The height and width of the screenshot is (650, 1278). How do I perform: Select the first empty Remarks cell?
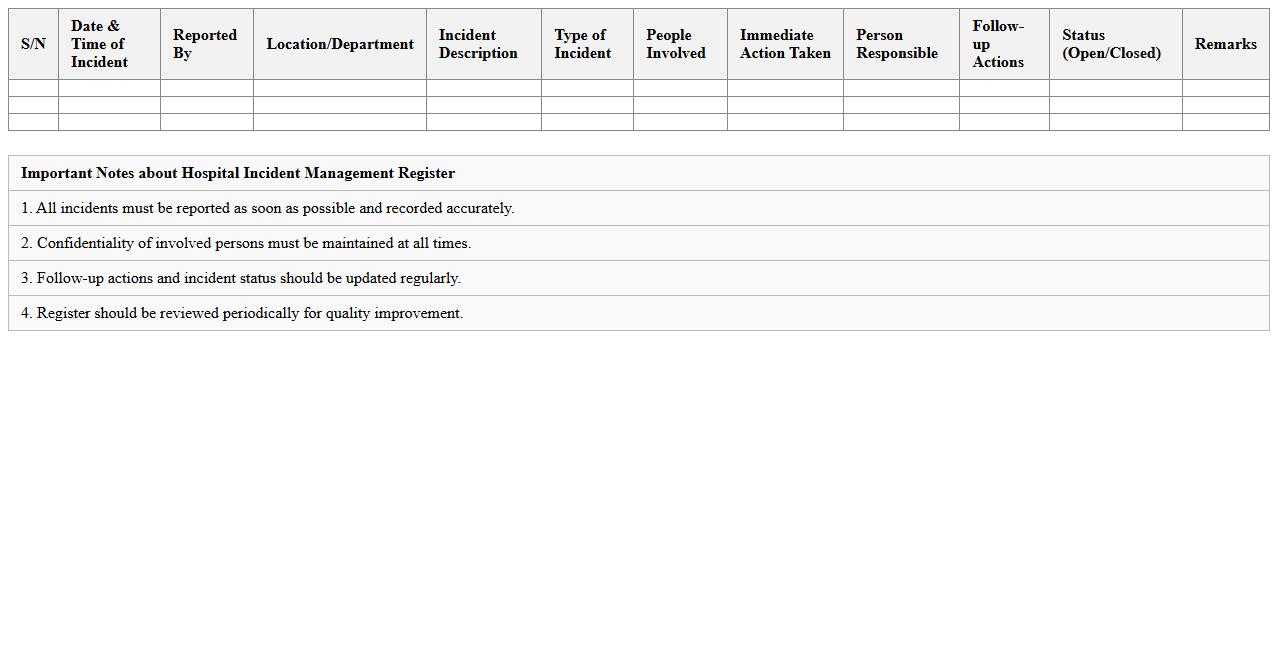tap(1225, 88)
